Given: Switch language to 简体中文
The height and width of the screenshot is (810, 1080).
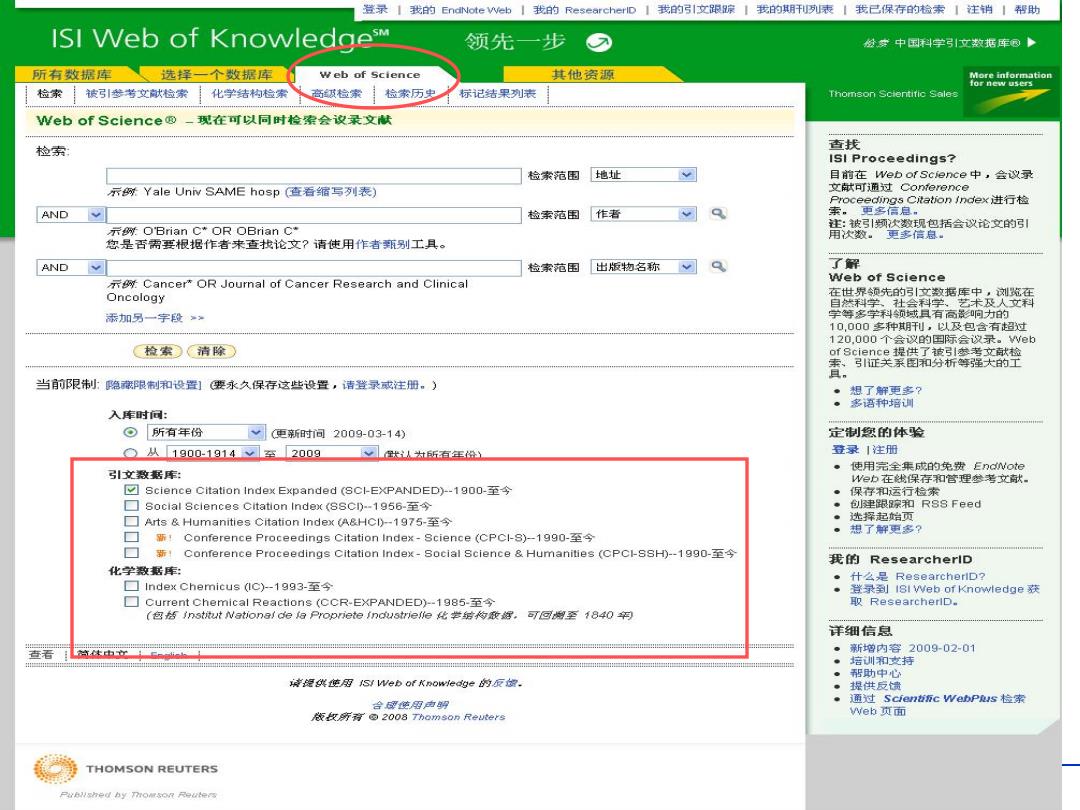Looking at the screenshot, I should pos(102,654).
